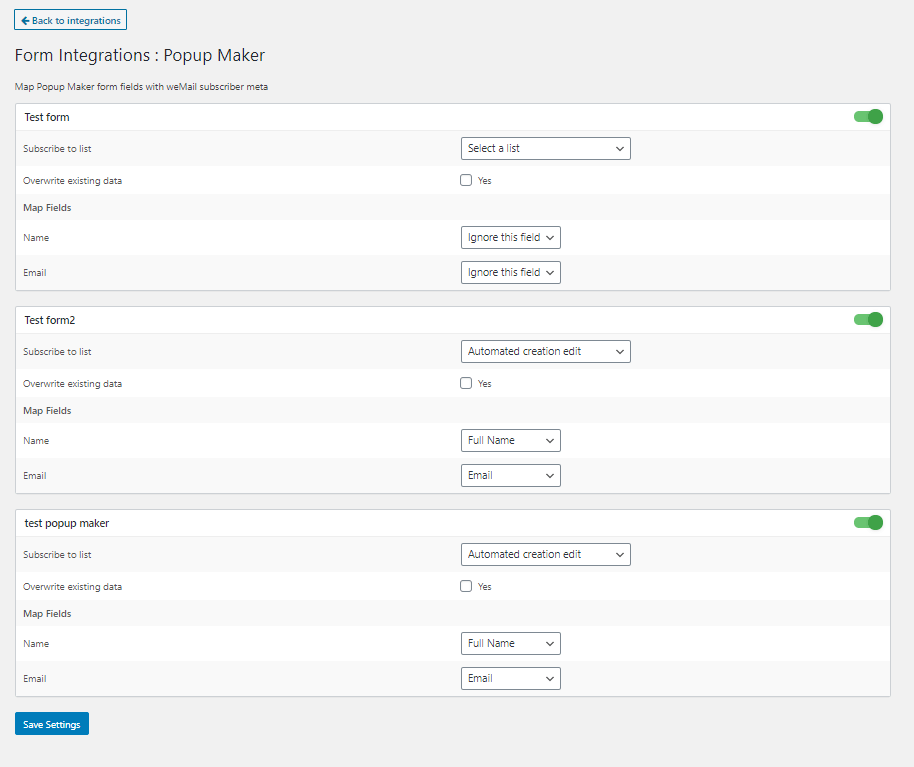Image resolution: width=914 pixels, height=767 pixels.
Task: Click the 'Form Integrations : Popup Maker' heading
Action: pyautogui.click(x=140, y=55)
